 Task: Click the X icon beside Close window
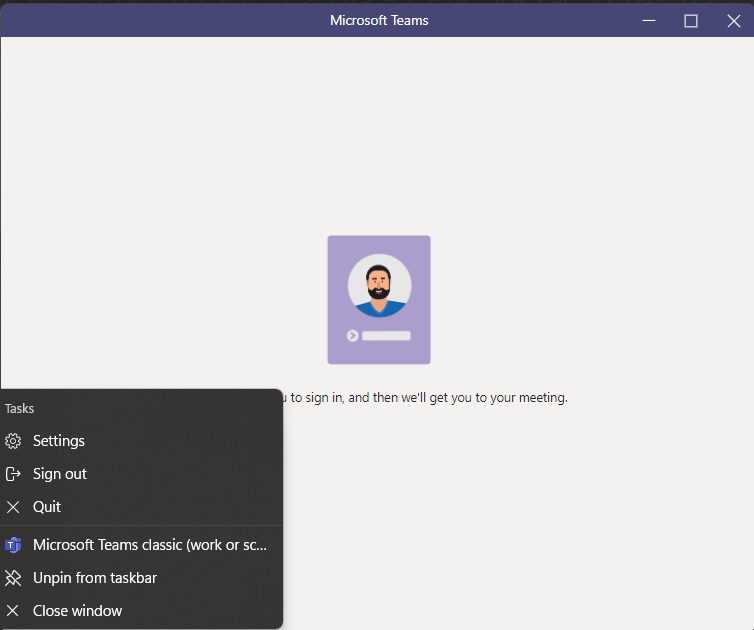[13, 611]
